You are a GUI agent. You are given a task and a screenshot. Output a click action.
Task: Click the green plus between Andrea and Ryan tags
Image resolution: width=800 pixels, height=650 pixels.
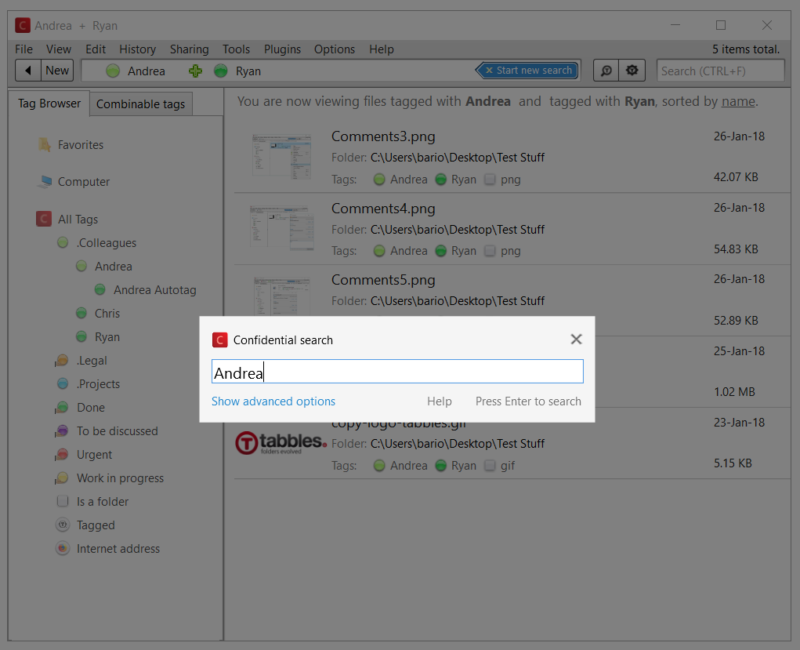pos(194,71)
